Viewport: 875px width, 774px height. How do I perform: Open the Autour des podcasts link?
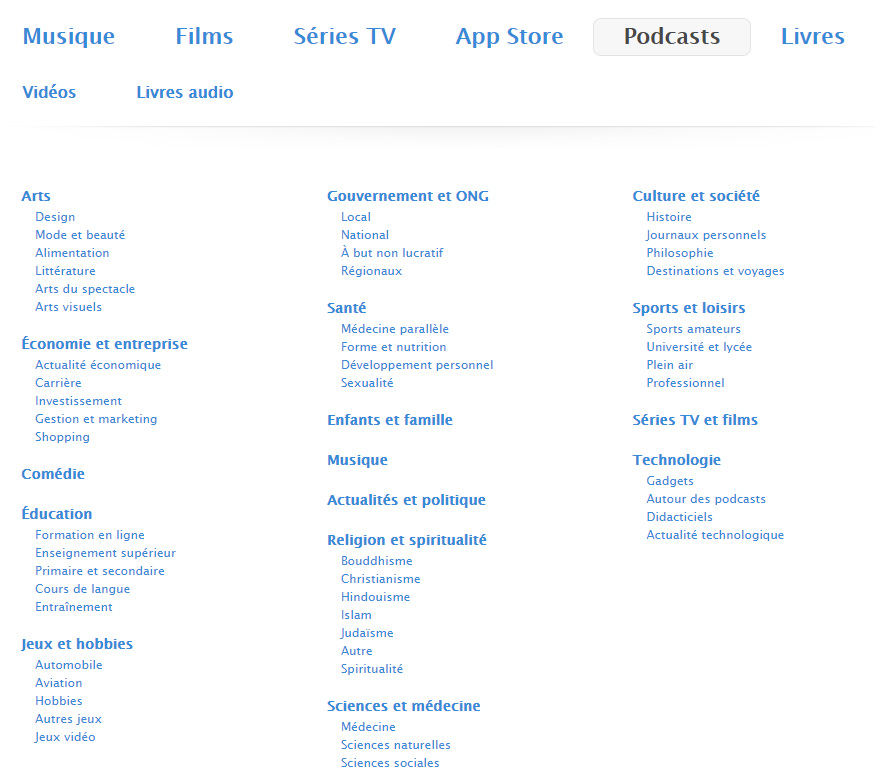click(x=705, y=499)
